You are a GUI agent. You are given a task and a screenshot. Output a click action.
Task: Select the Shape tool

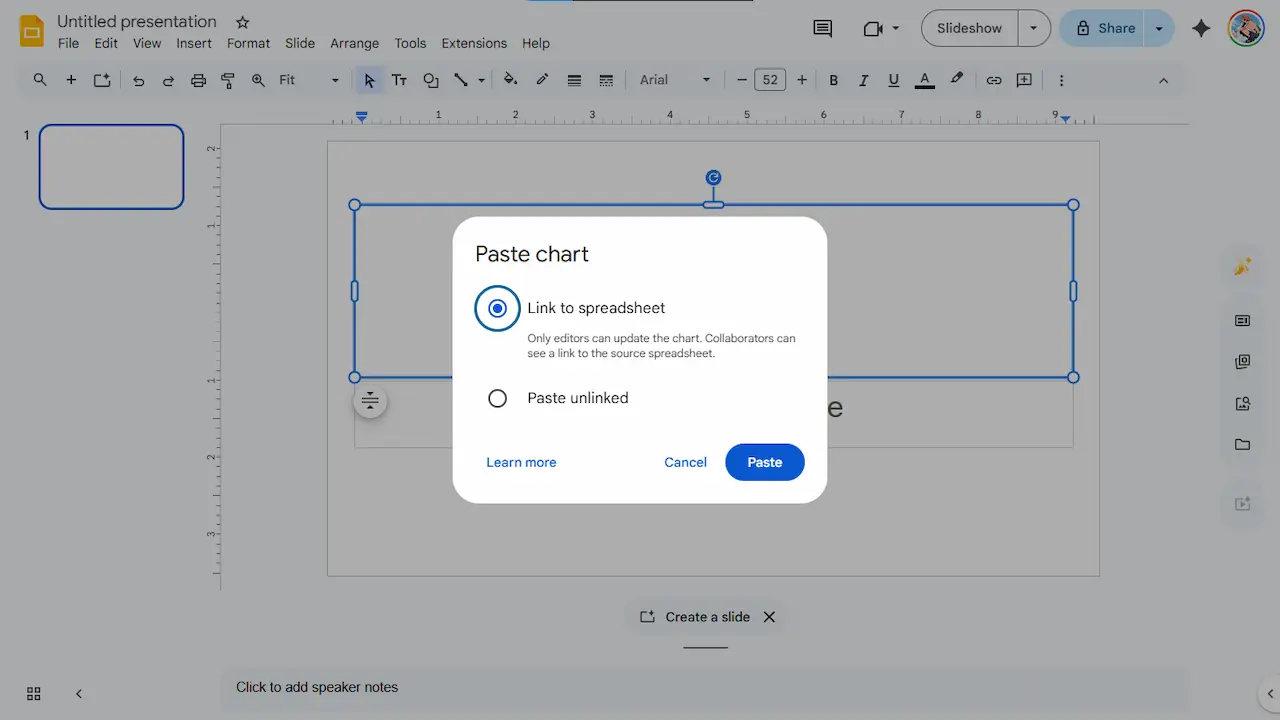(431, 80)
